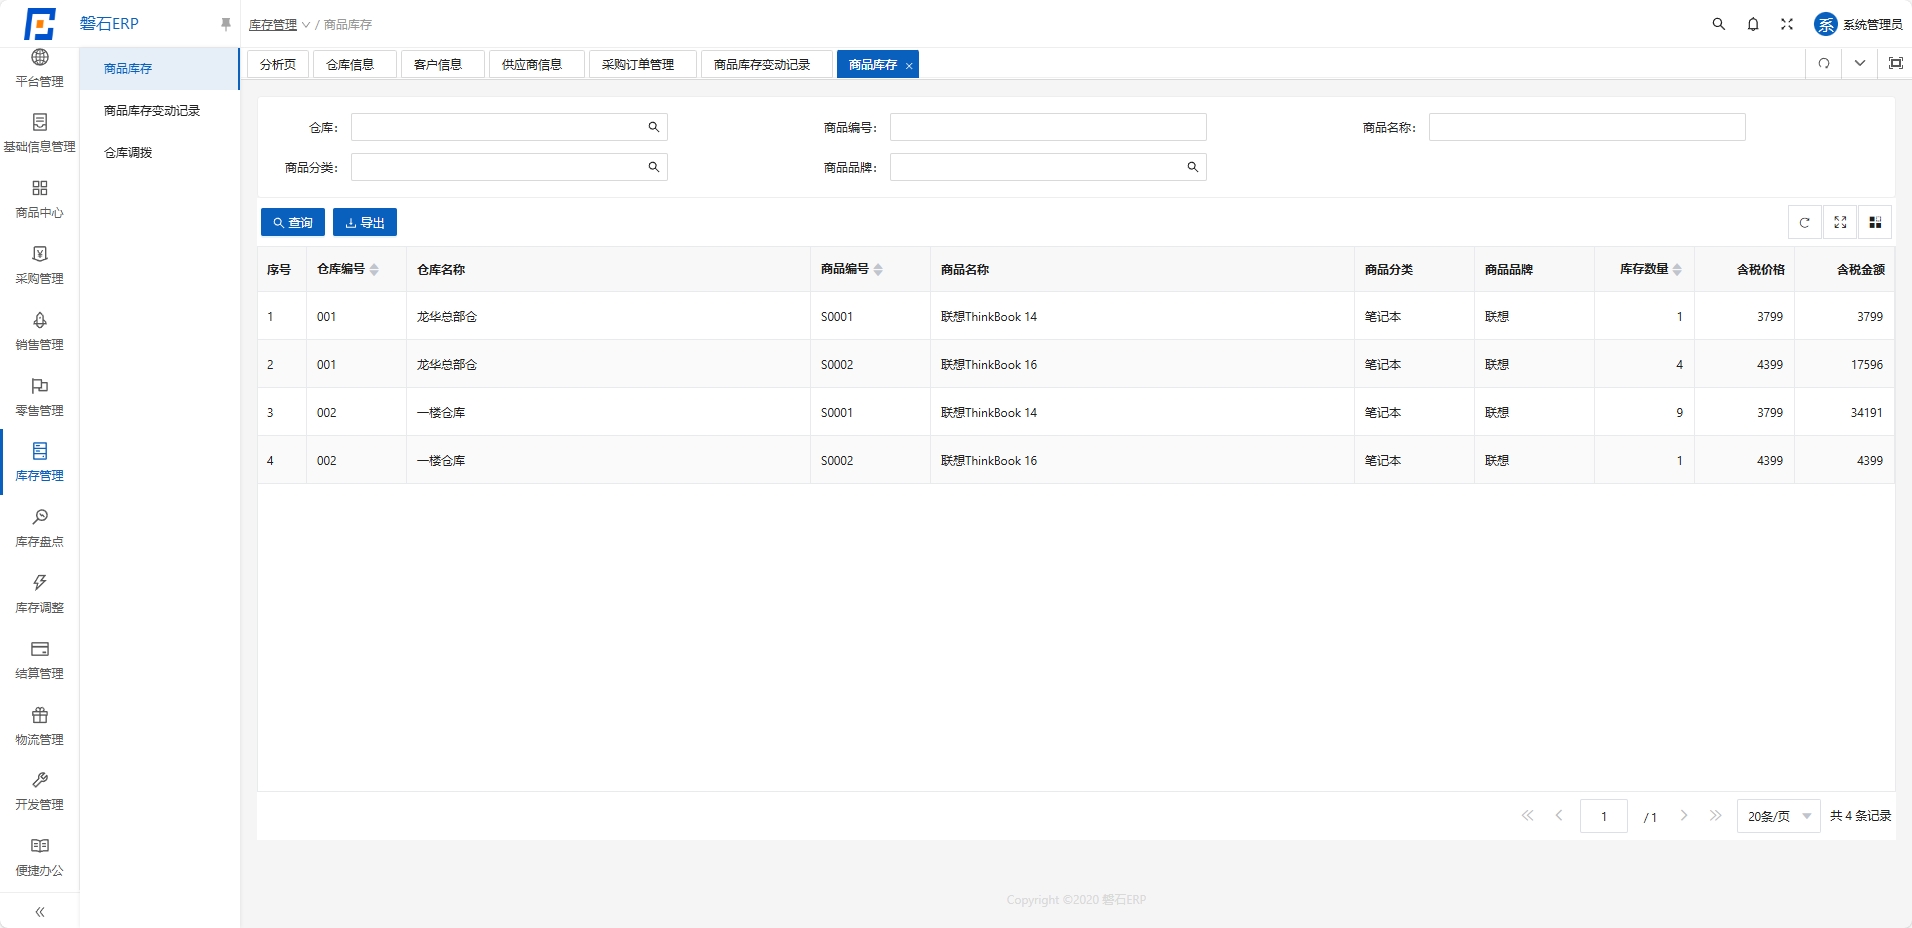Open the 20条/页 page size dropdown

pos(1779,816)
